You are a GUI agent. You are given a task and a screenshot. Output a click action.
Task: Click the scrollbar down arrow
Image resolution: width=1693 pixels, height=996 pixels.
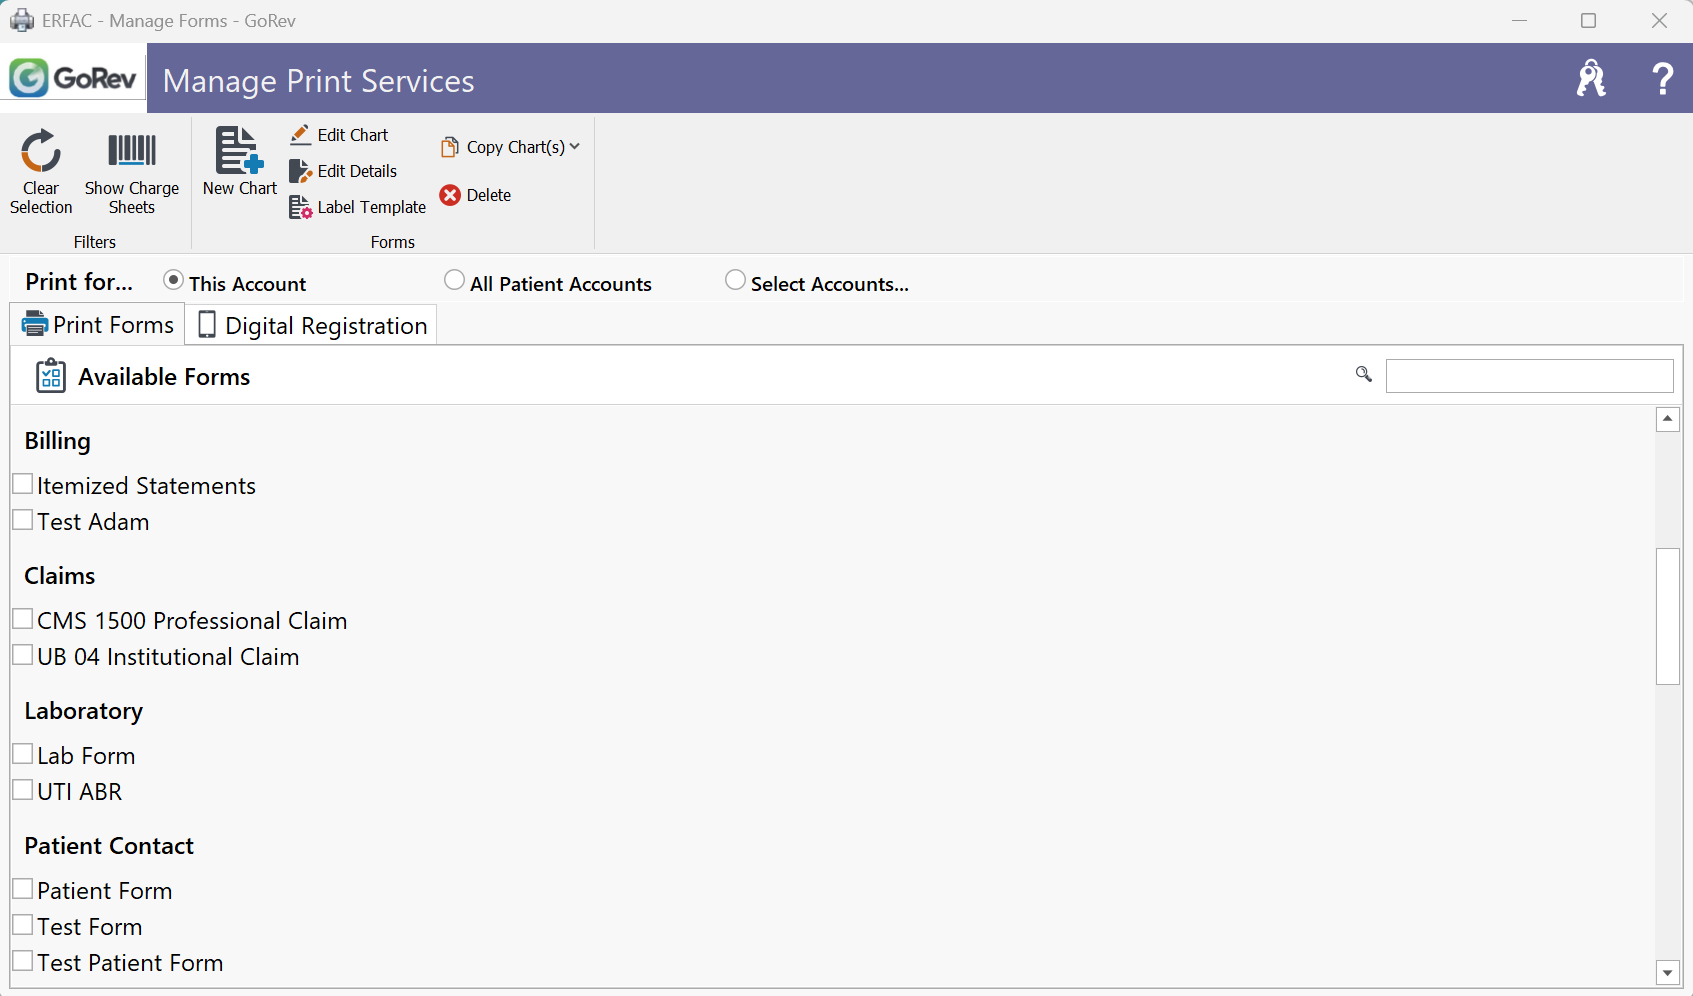pyautogui.click(x=1667, y=972)
